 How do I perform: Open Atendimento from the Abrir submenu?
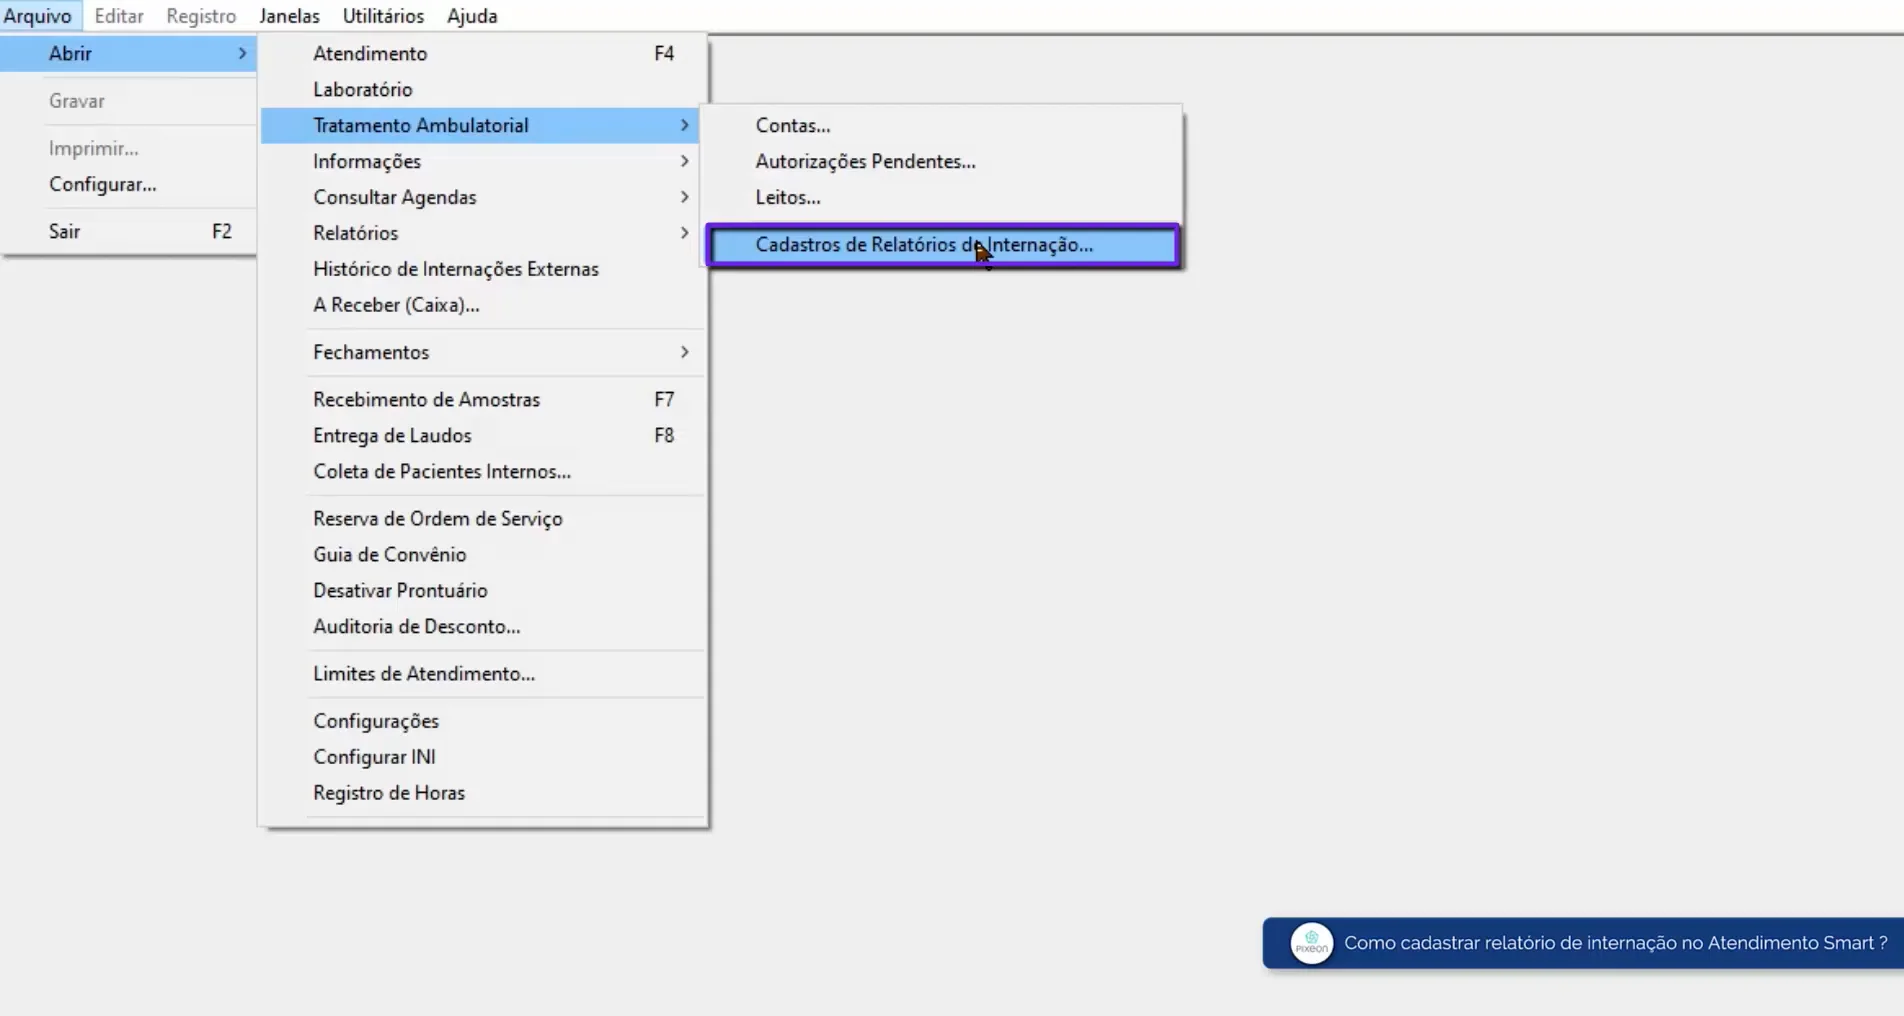tap(482, 53)
